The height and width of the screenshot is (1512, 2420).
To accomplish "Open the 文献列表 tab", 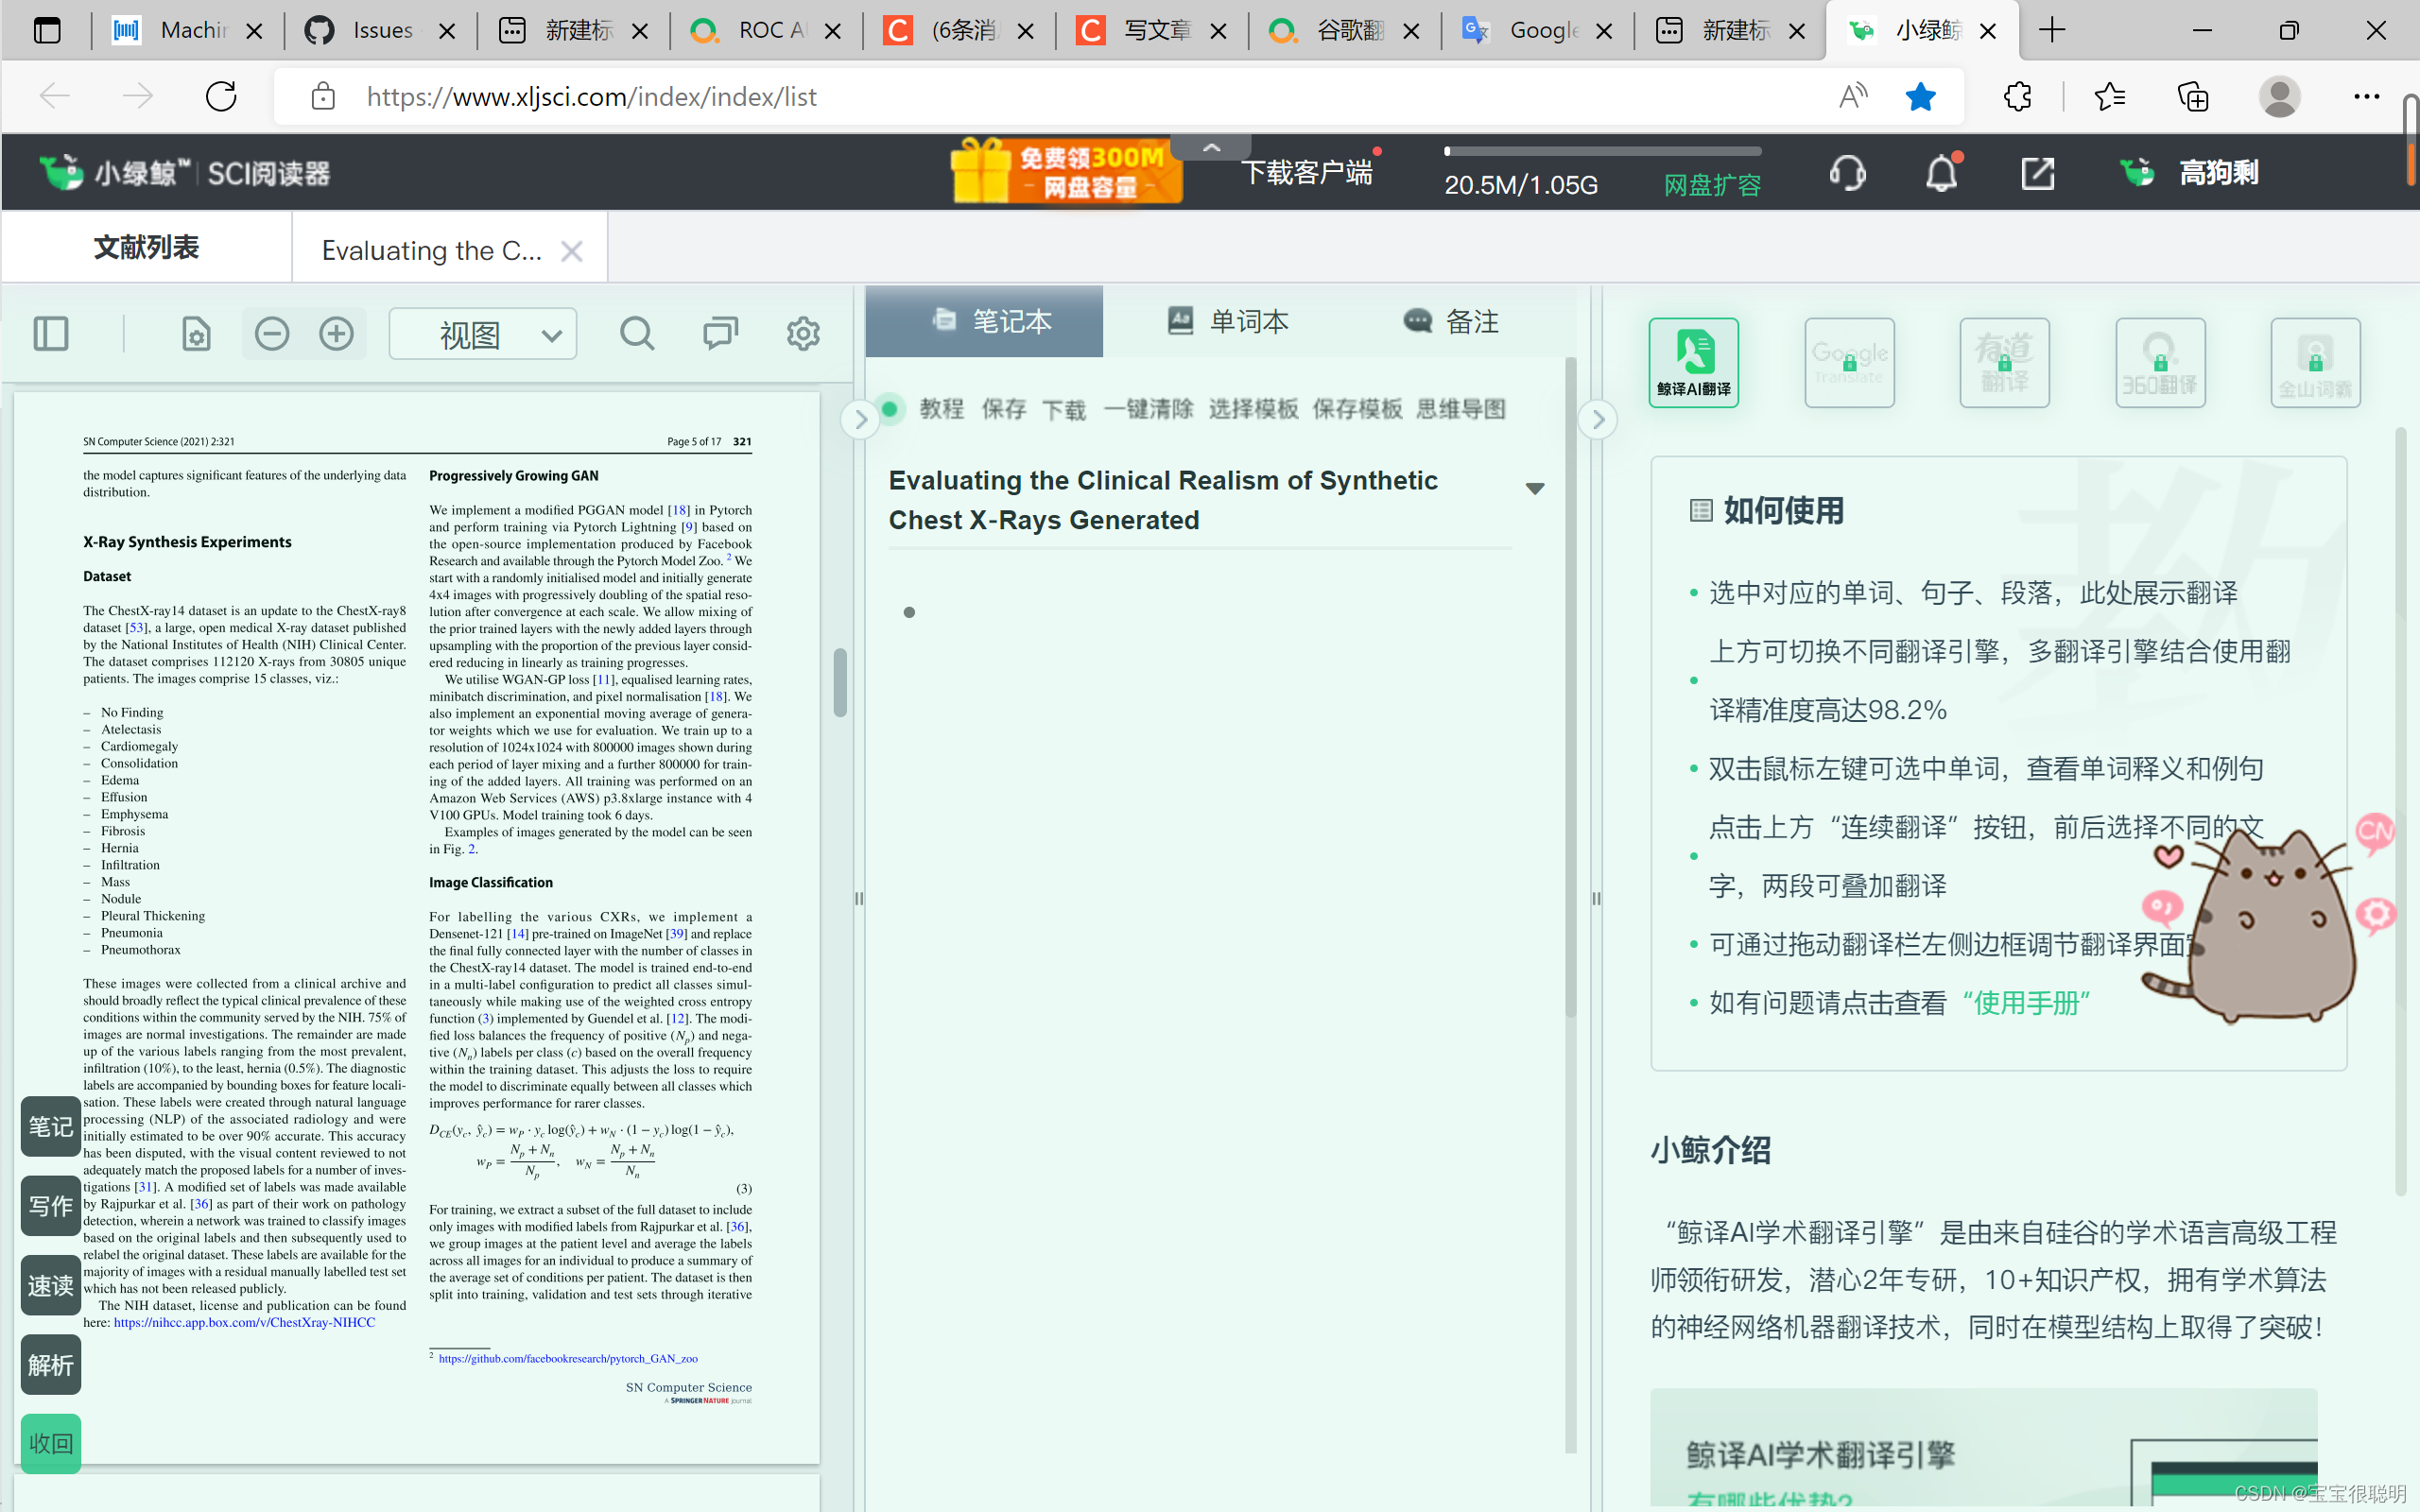I will tap(146, 248).
